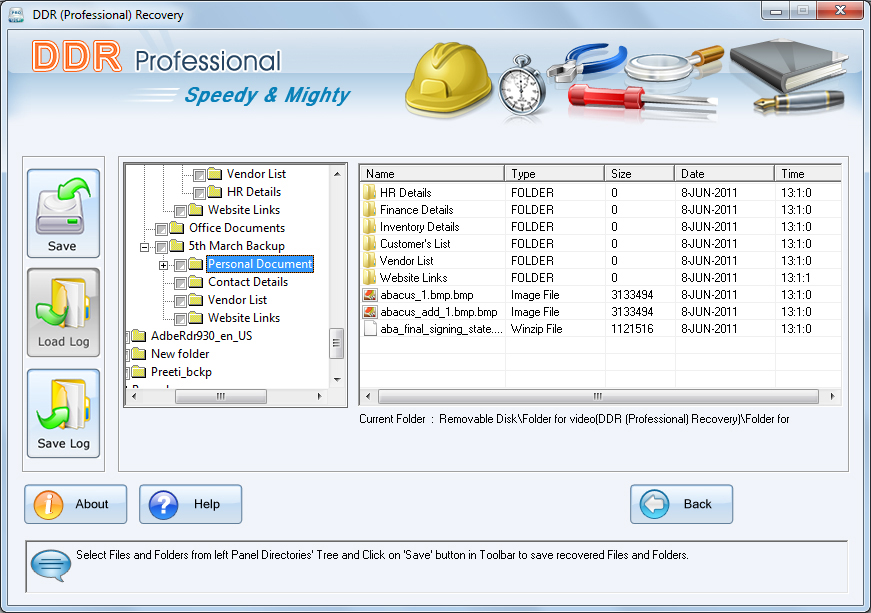Click the image icon of abacus_1.bmp.bmp
Viewport: 871px width, 613px height.
(370, 295)
